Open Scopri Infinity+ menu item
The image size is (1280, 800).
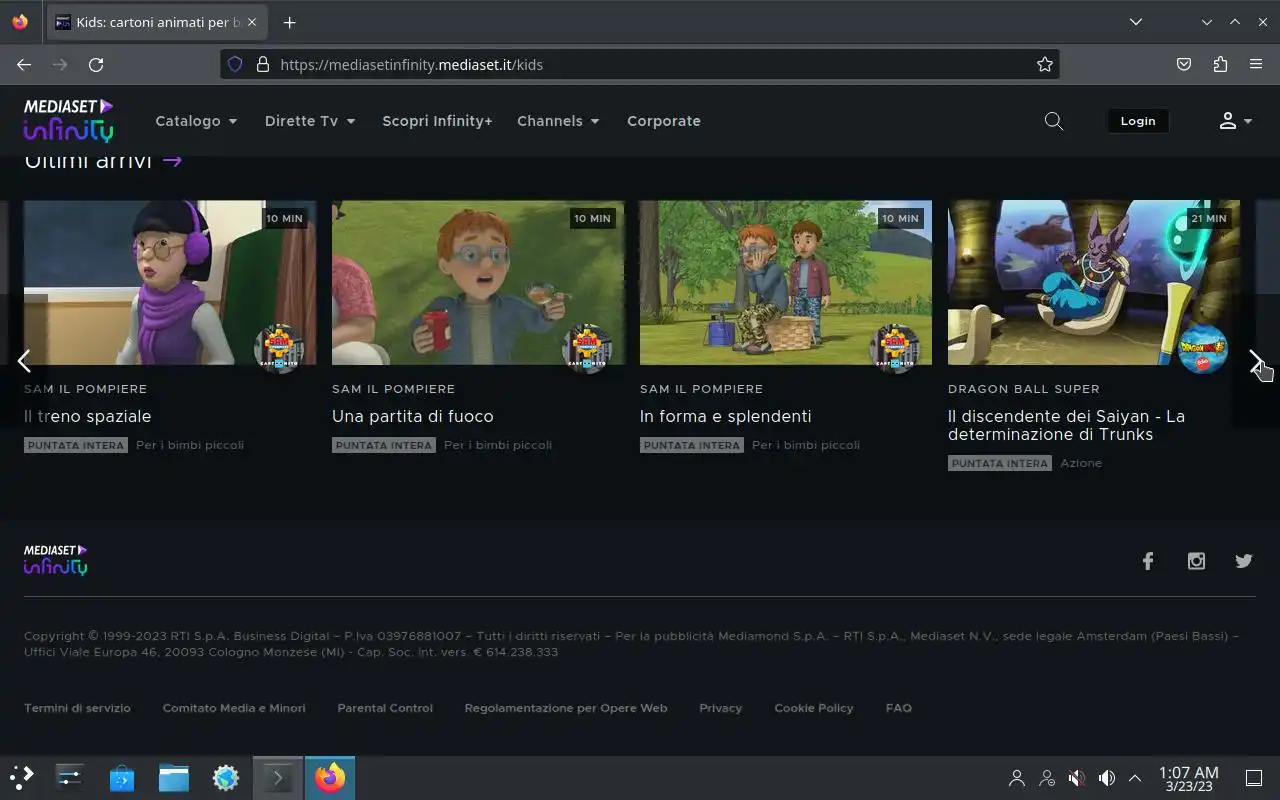437,121
